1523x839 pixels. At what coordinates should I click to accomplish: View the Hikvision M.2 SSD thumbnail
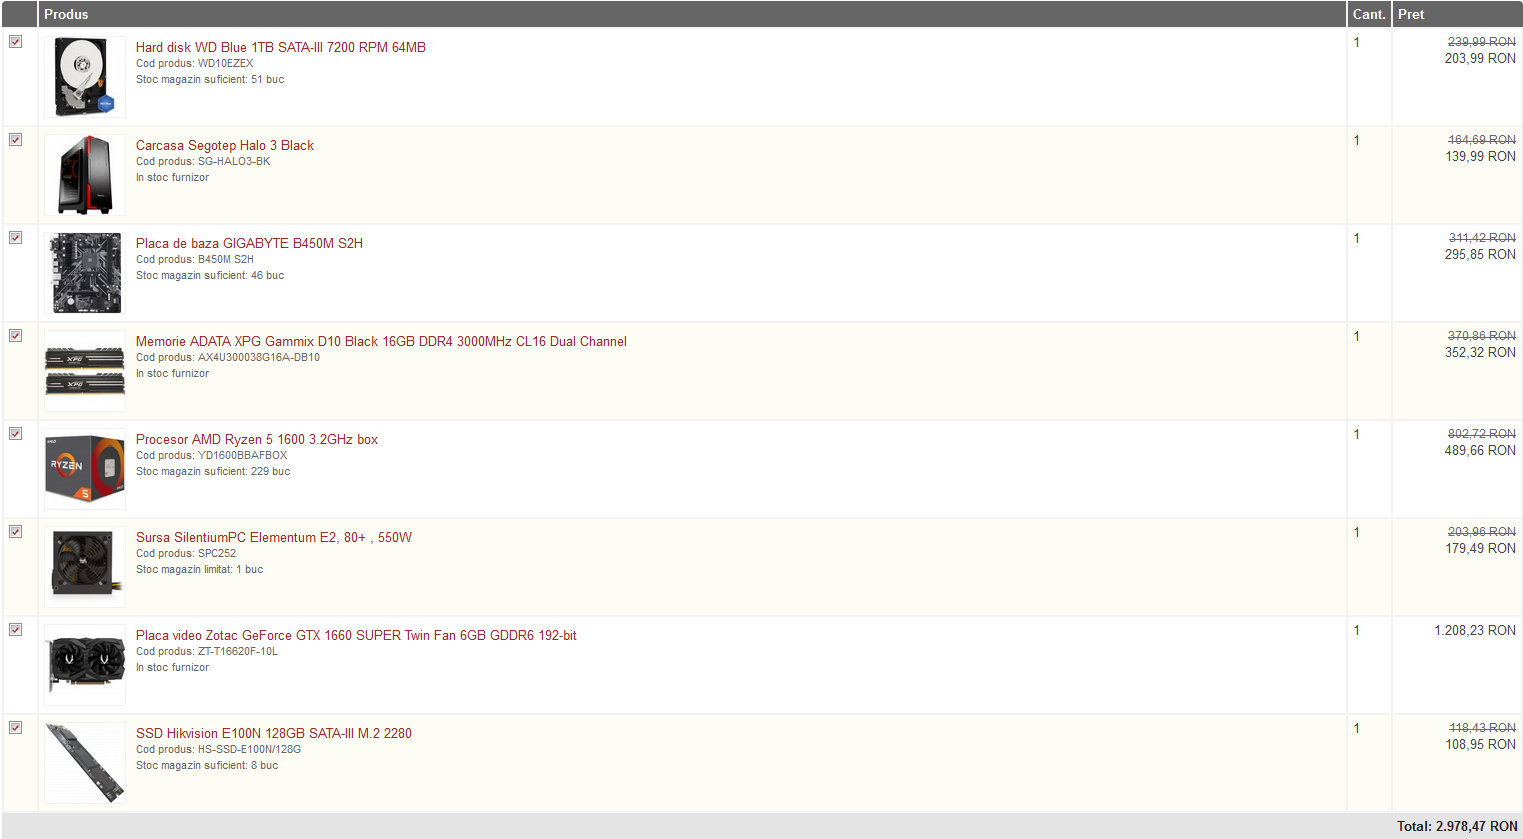click(x=85, y=763)
